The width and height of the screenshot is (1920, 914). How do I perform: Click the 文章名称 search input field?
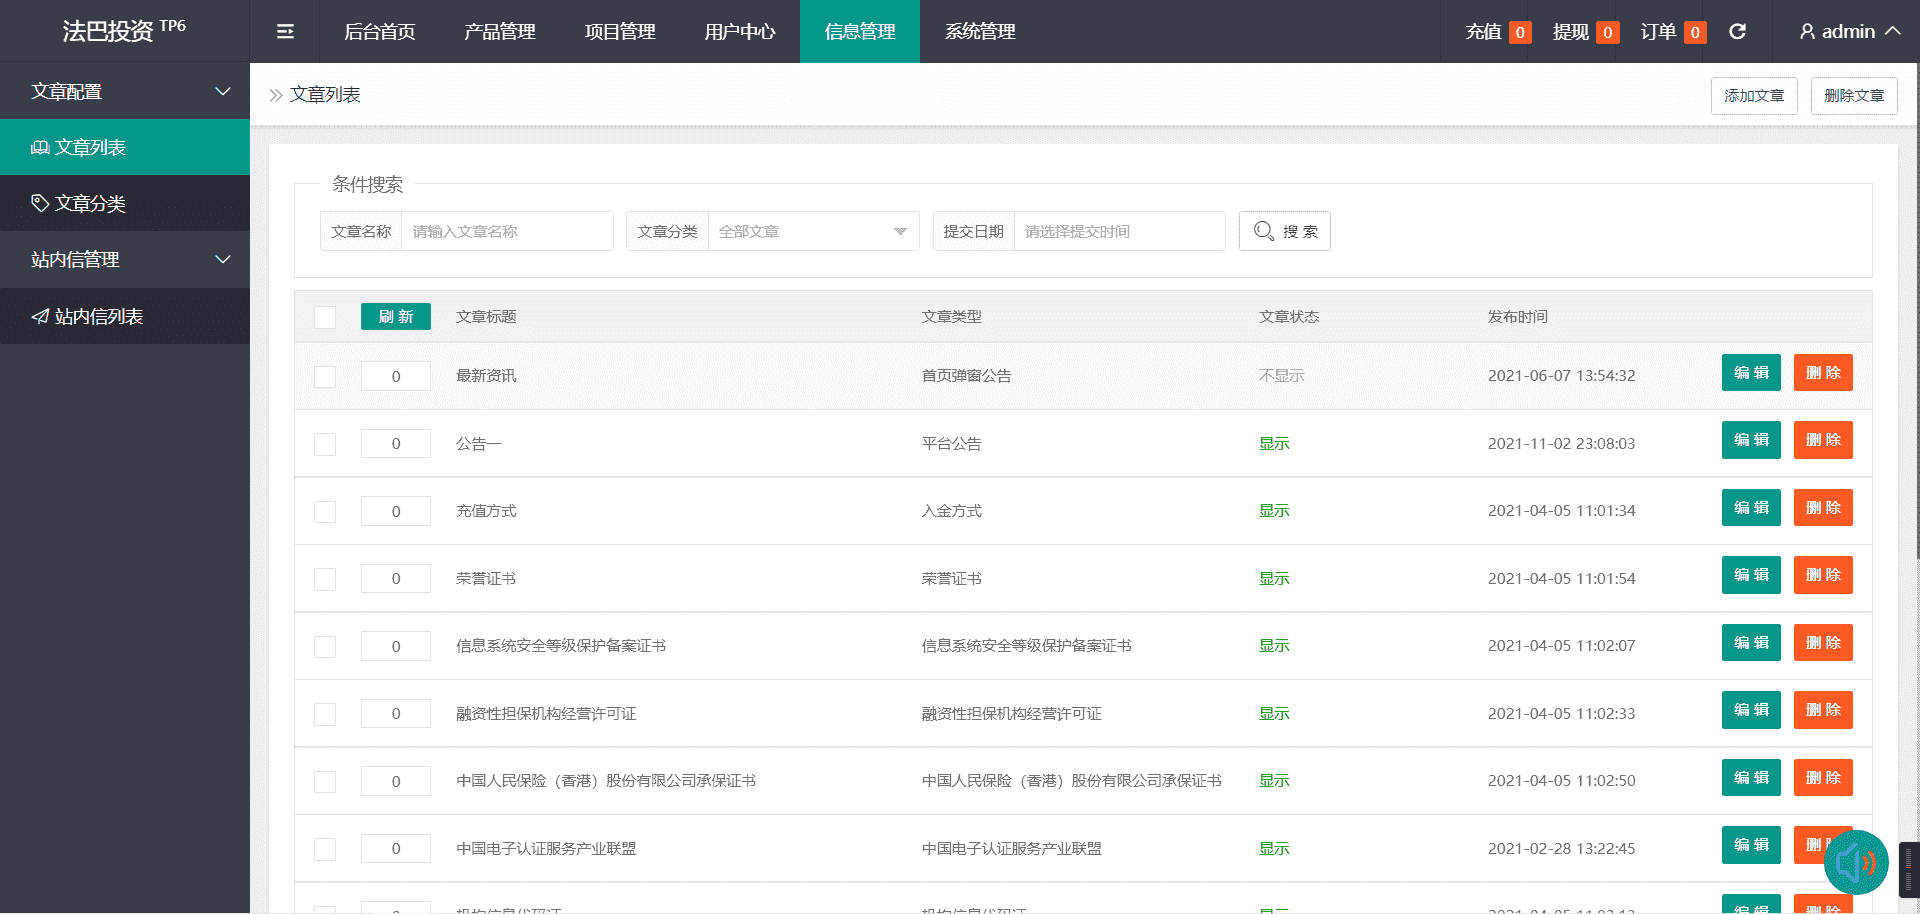(x=507, y=231)
